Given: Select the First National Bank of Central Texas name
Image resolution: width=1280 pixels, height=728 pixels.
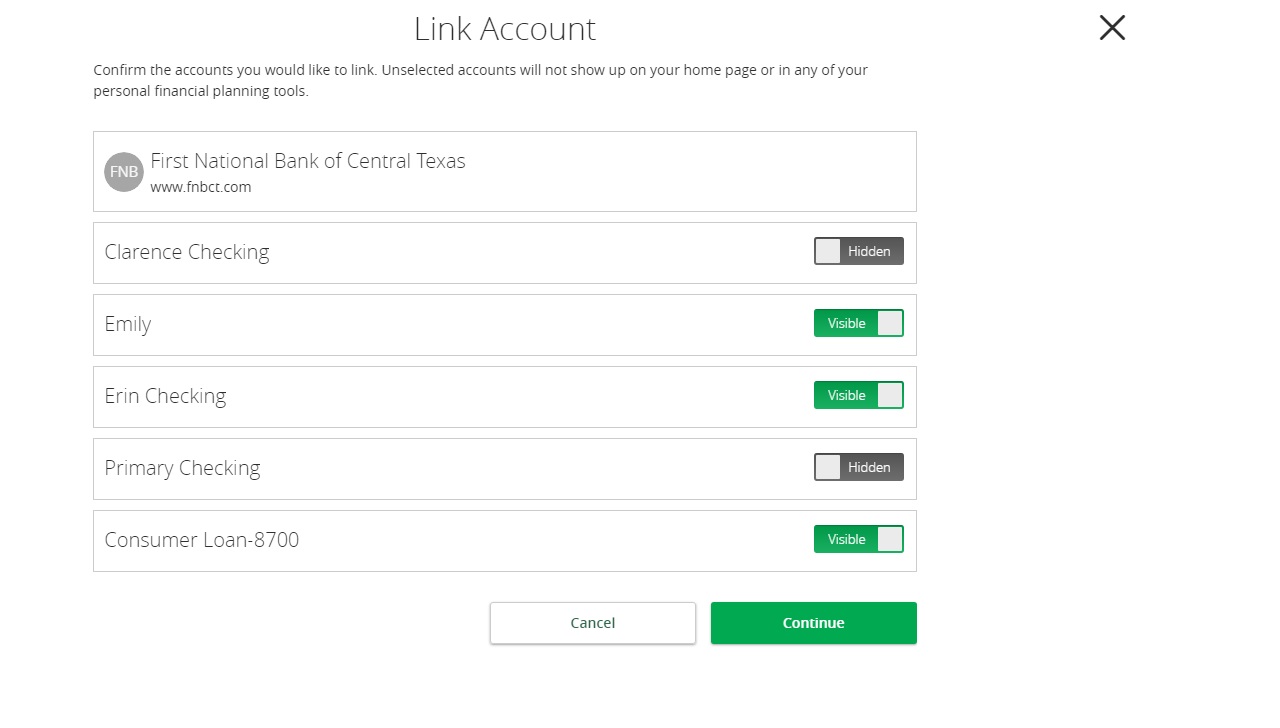Looking at the screenshot, I should pos(308,161).
